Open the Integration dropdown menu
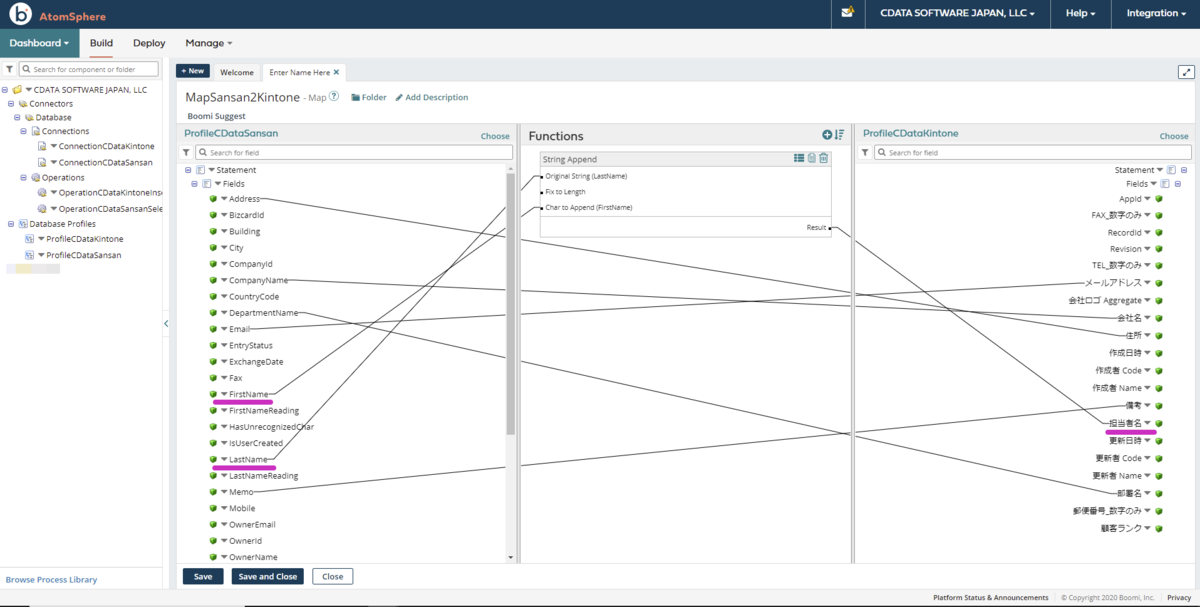The image size is (1200, 607). coord(1156,14)
